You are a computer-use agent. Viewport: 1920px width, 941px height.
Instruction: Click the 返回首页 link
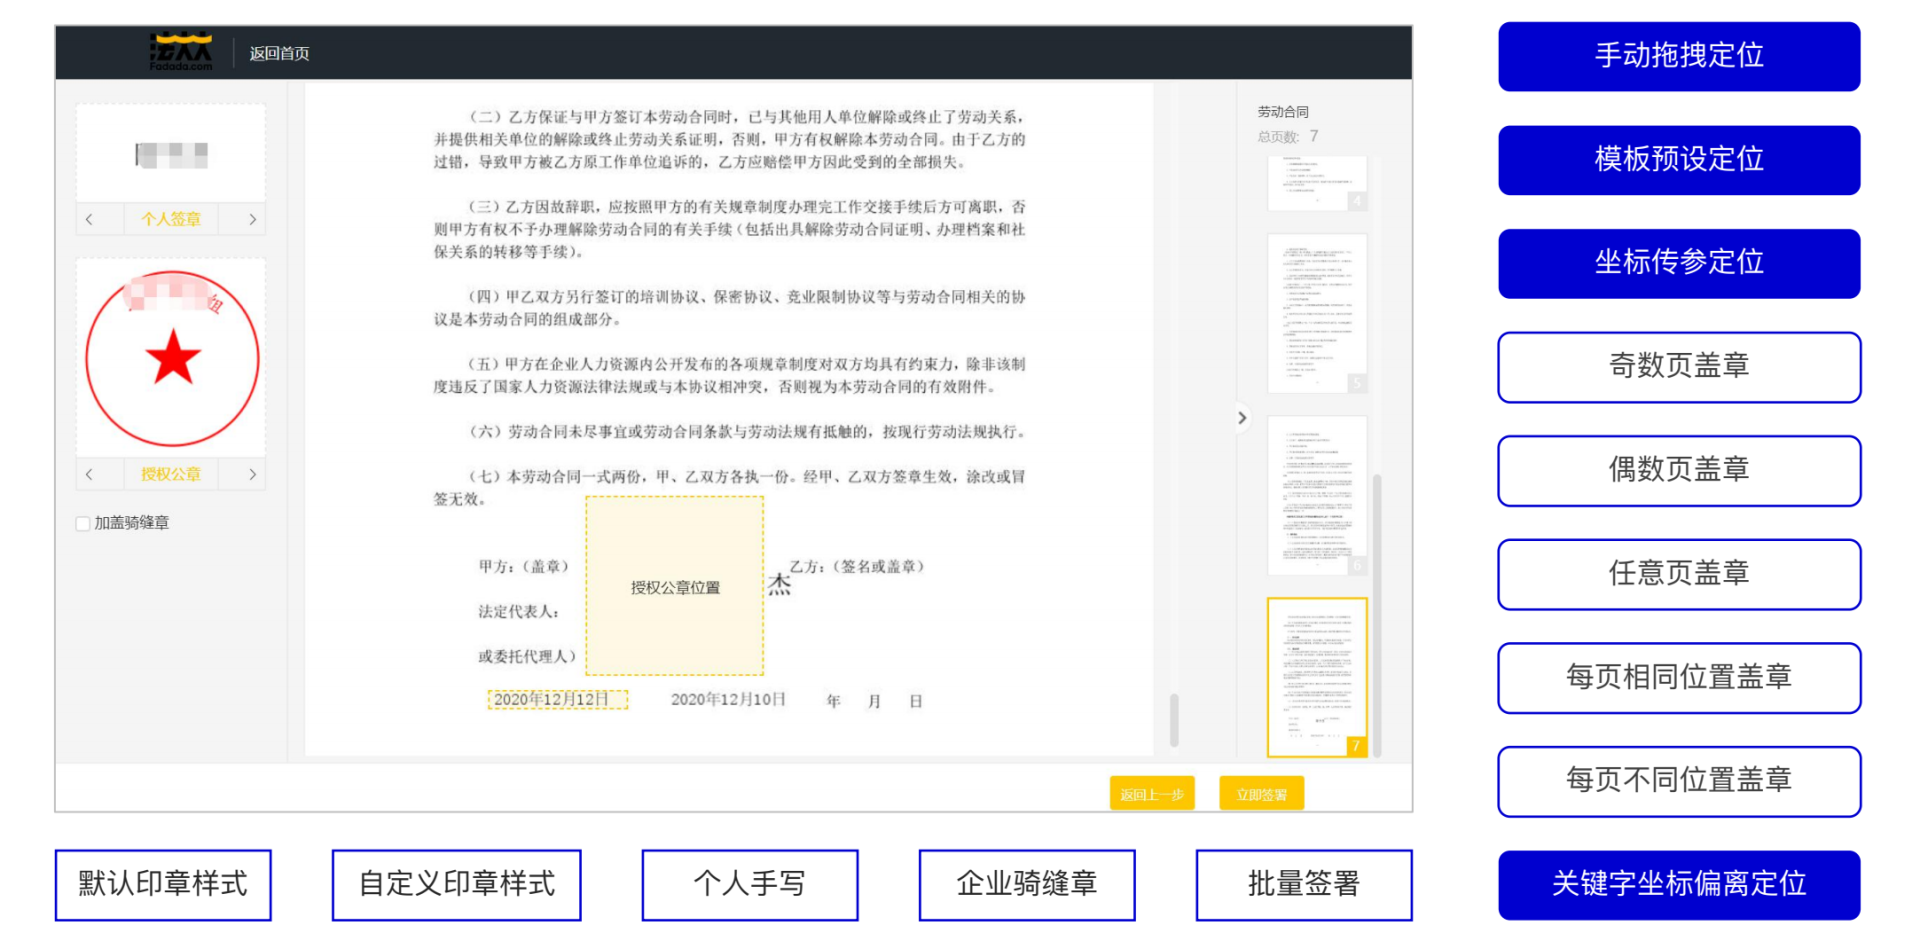coord(279,53)
